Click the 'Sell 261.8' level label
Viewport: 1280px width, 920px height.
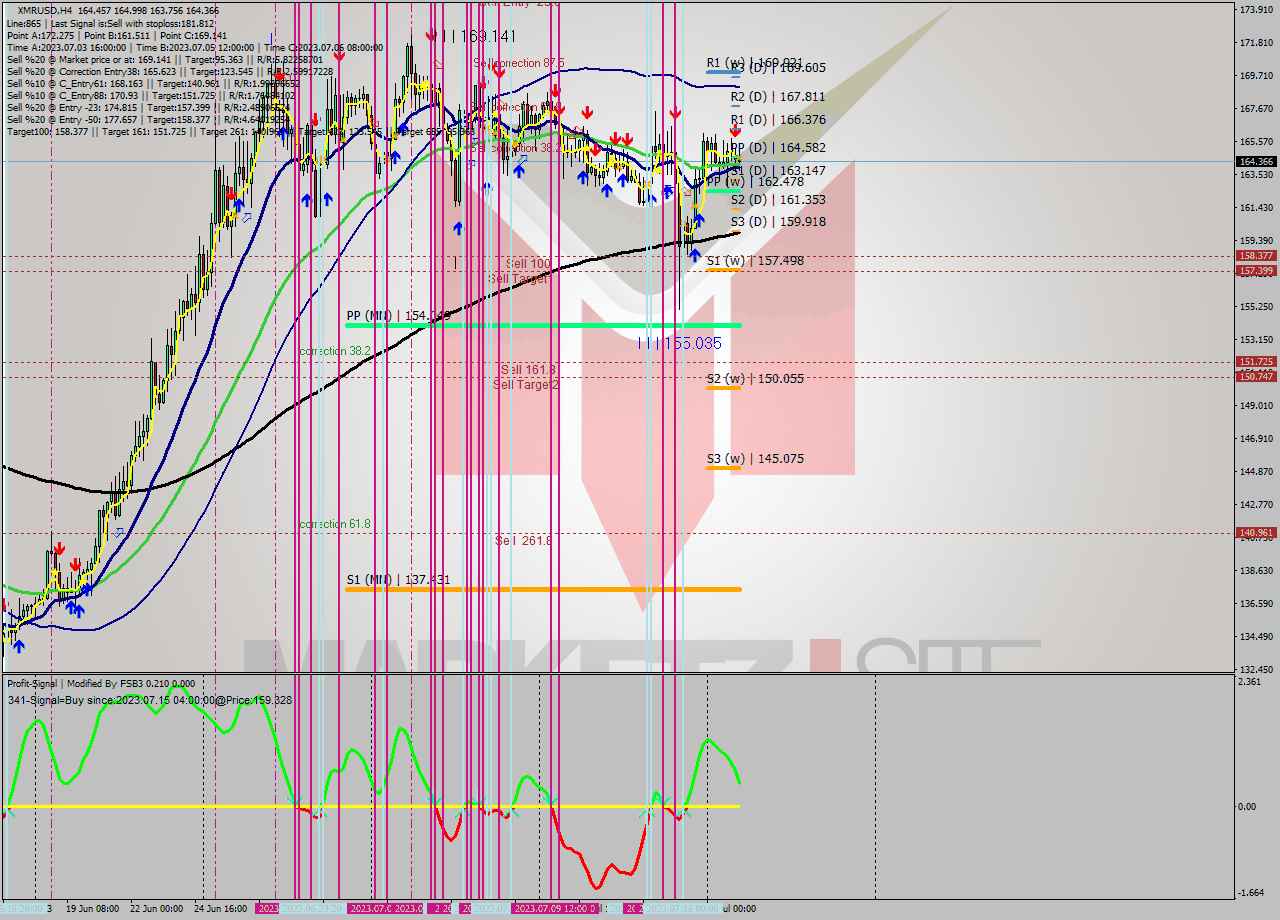524,541
